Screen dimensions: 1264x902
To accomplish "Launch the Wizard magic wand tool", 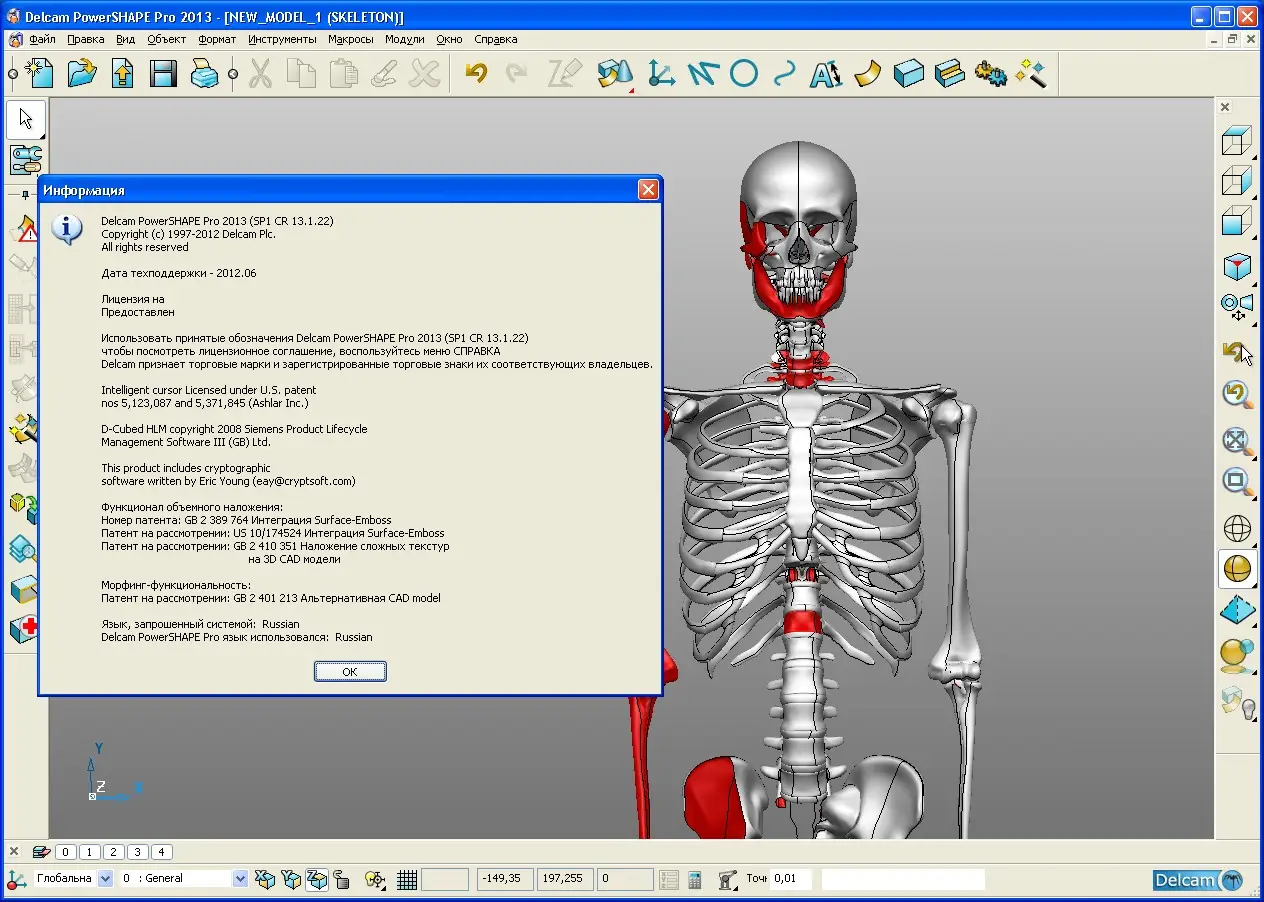I will 1031,74.
